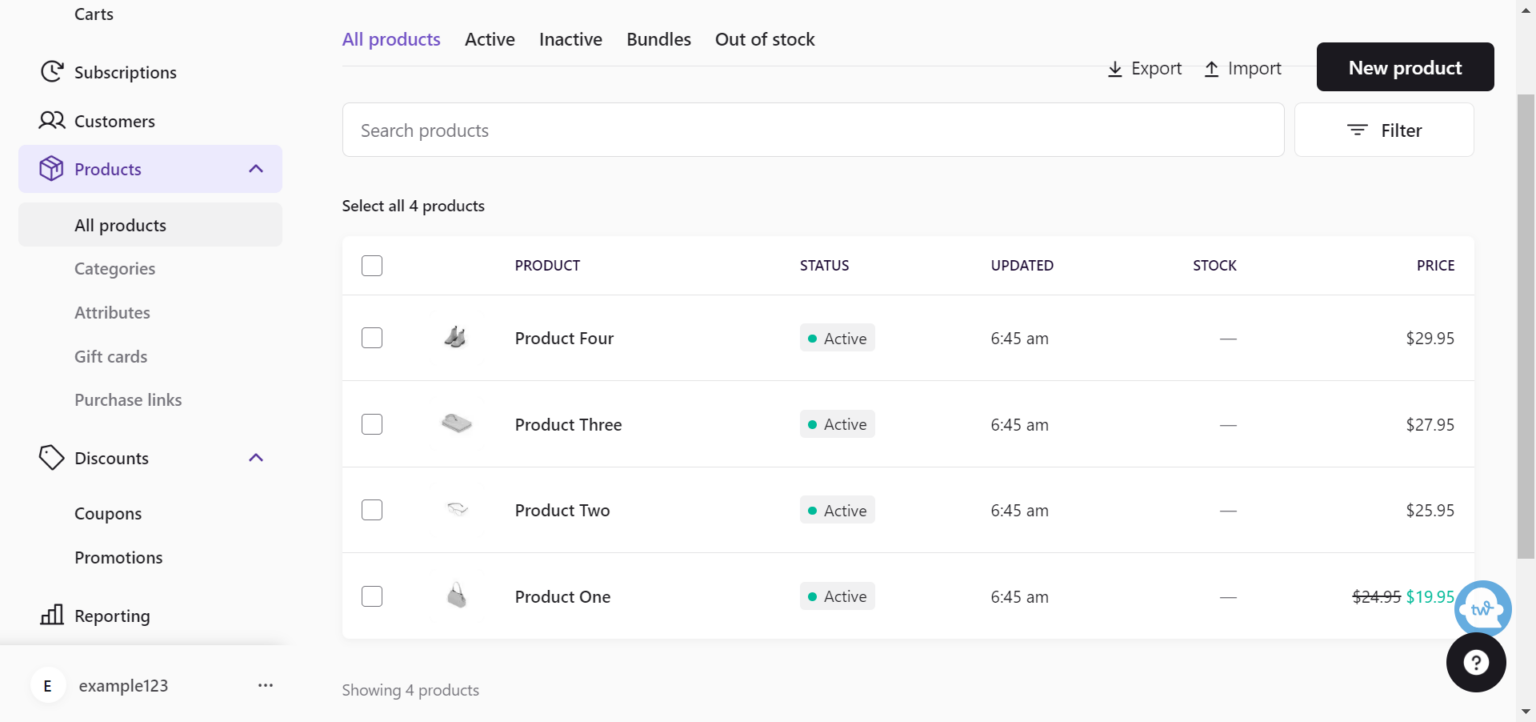This screenshot has width=1536, height=722.
Task: Click the Reporting bar chart icon
Action: pyautogui.click(x=51, y=615)
